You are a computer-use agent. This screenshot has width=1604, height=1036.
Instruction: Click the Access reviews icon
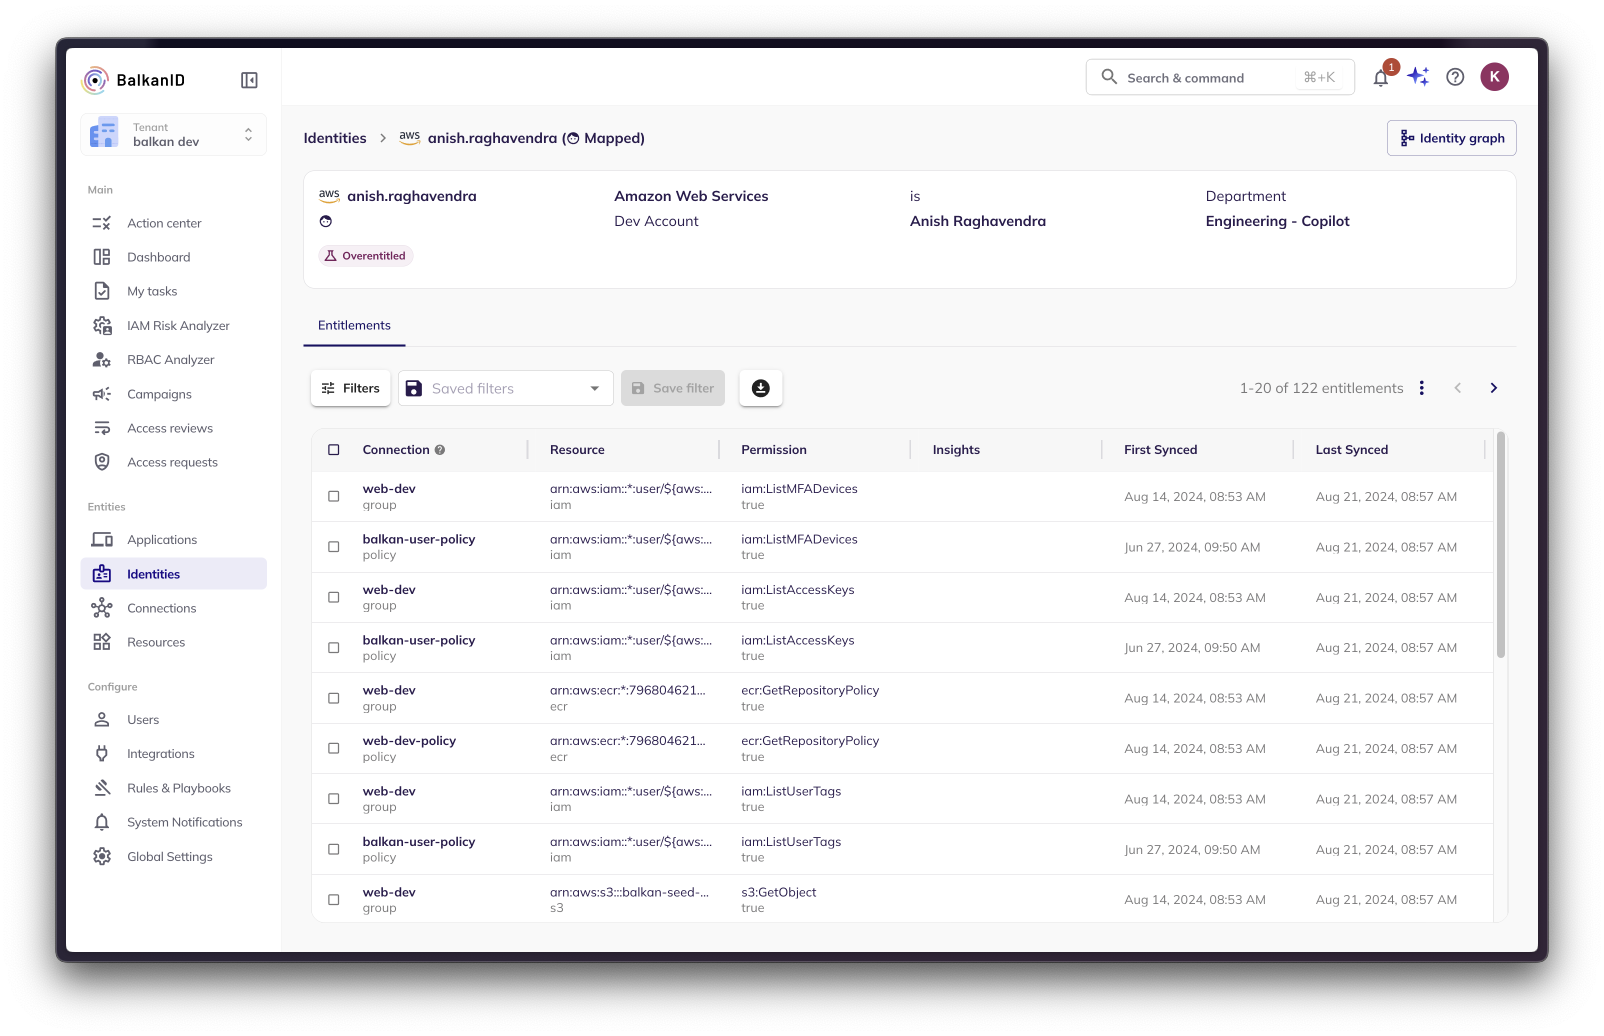(x=102, y=428)
